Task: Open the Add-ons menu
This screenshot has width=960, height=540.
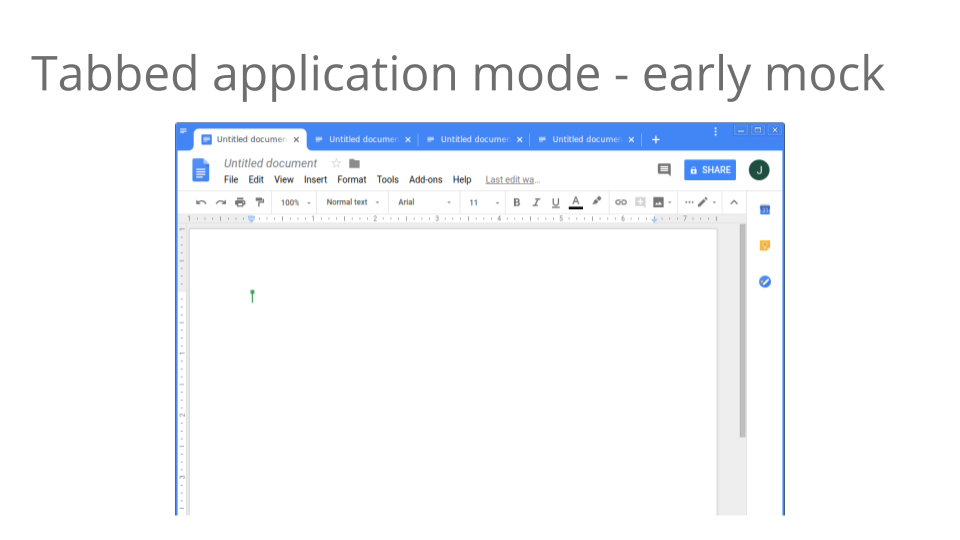Action: coord(426,179)
